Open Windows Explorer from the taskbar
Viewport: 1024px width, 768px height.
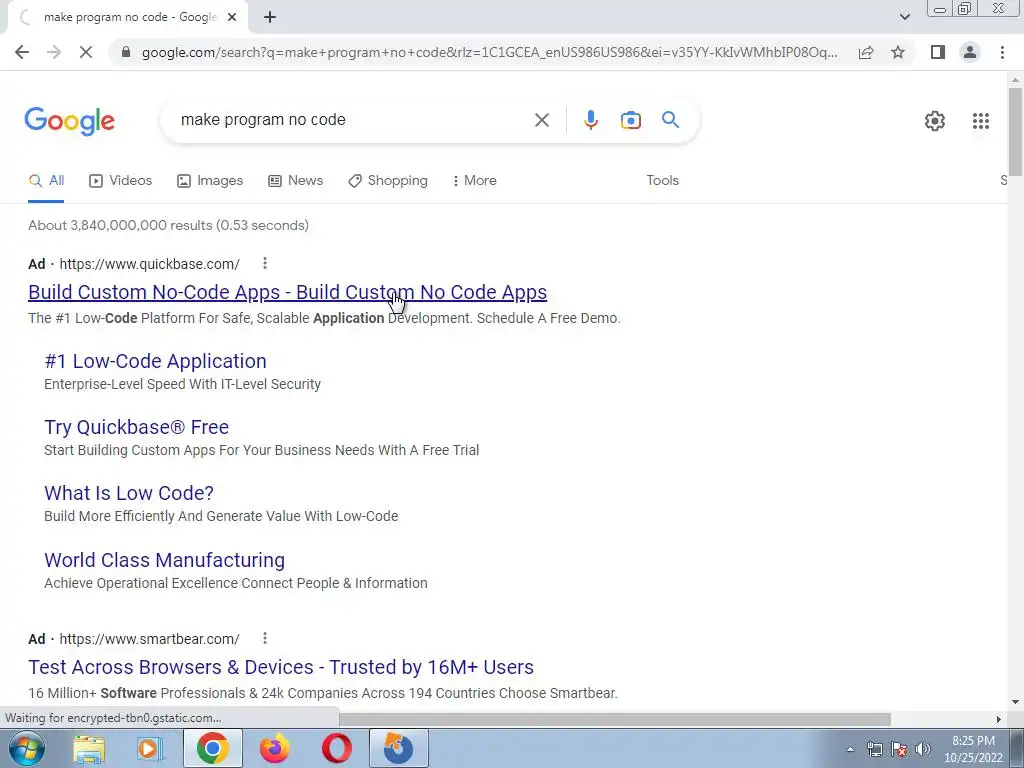click(89, 748)
